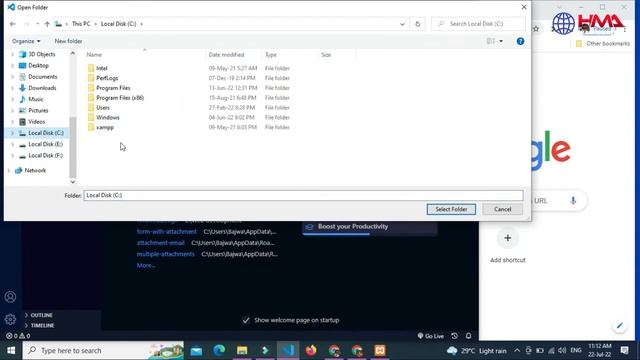The width and height of the screenshot is (640, 360).
Task: Select Network in navigation pane
Action: point(35,170)
